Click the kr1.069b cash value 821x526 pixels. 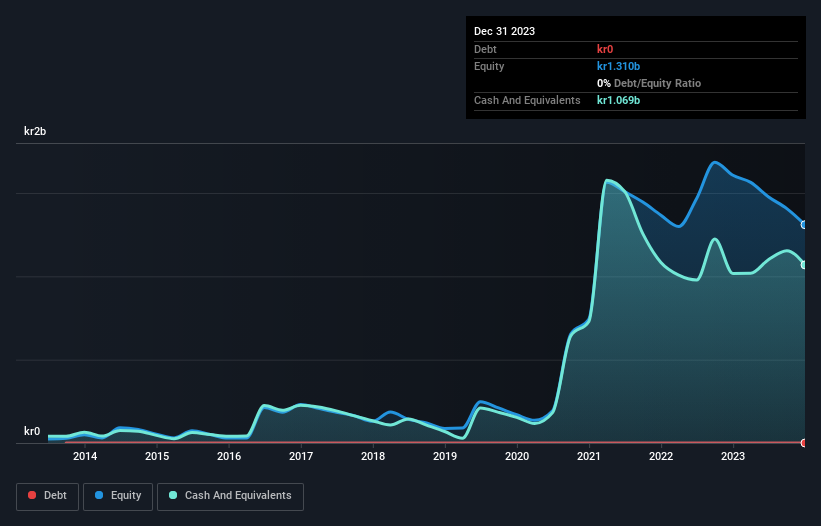click(x=618, y=100)
